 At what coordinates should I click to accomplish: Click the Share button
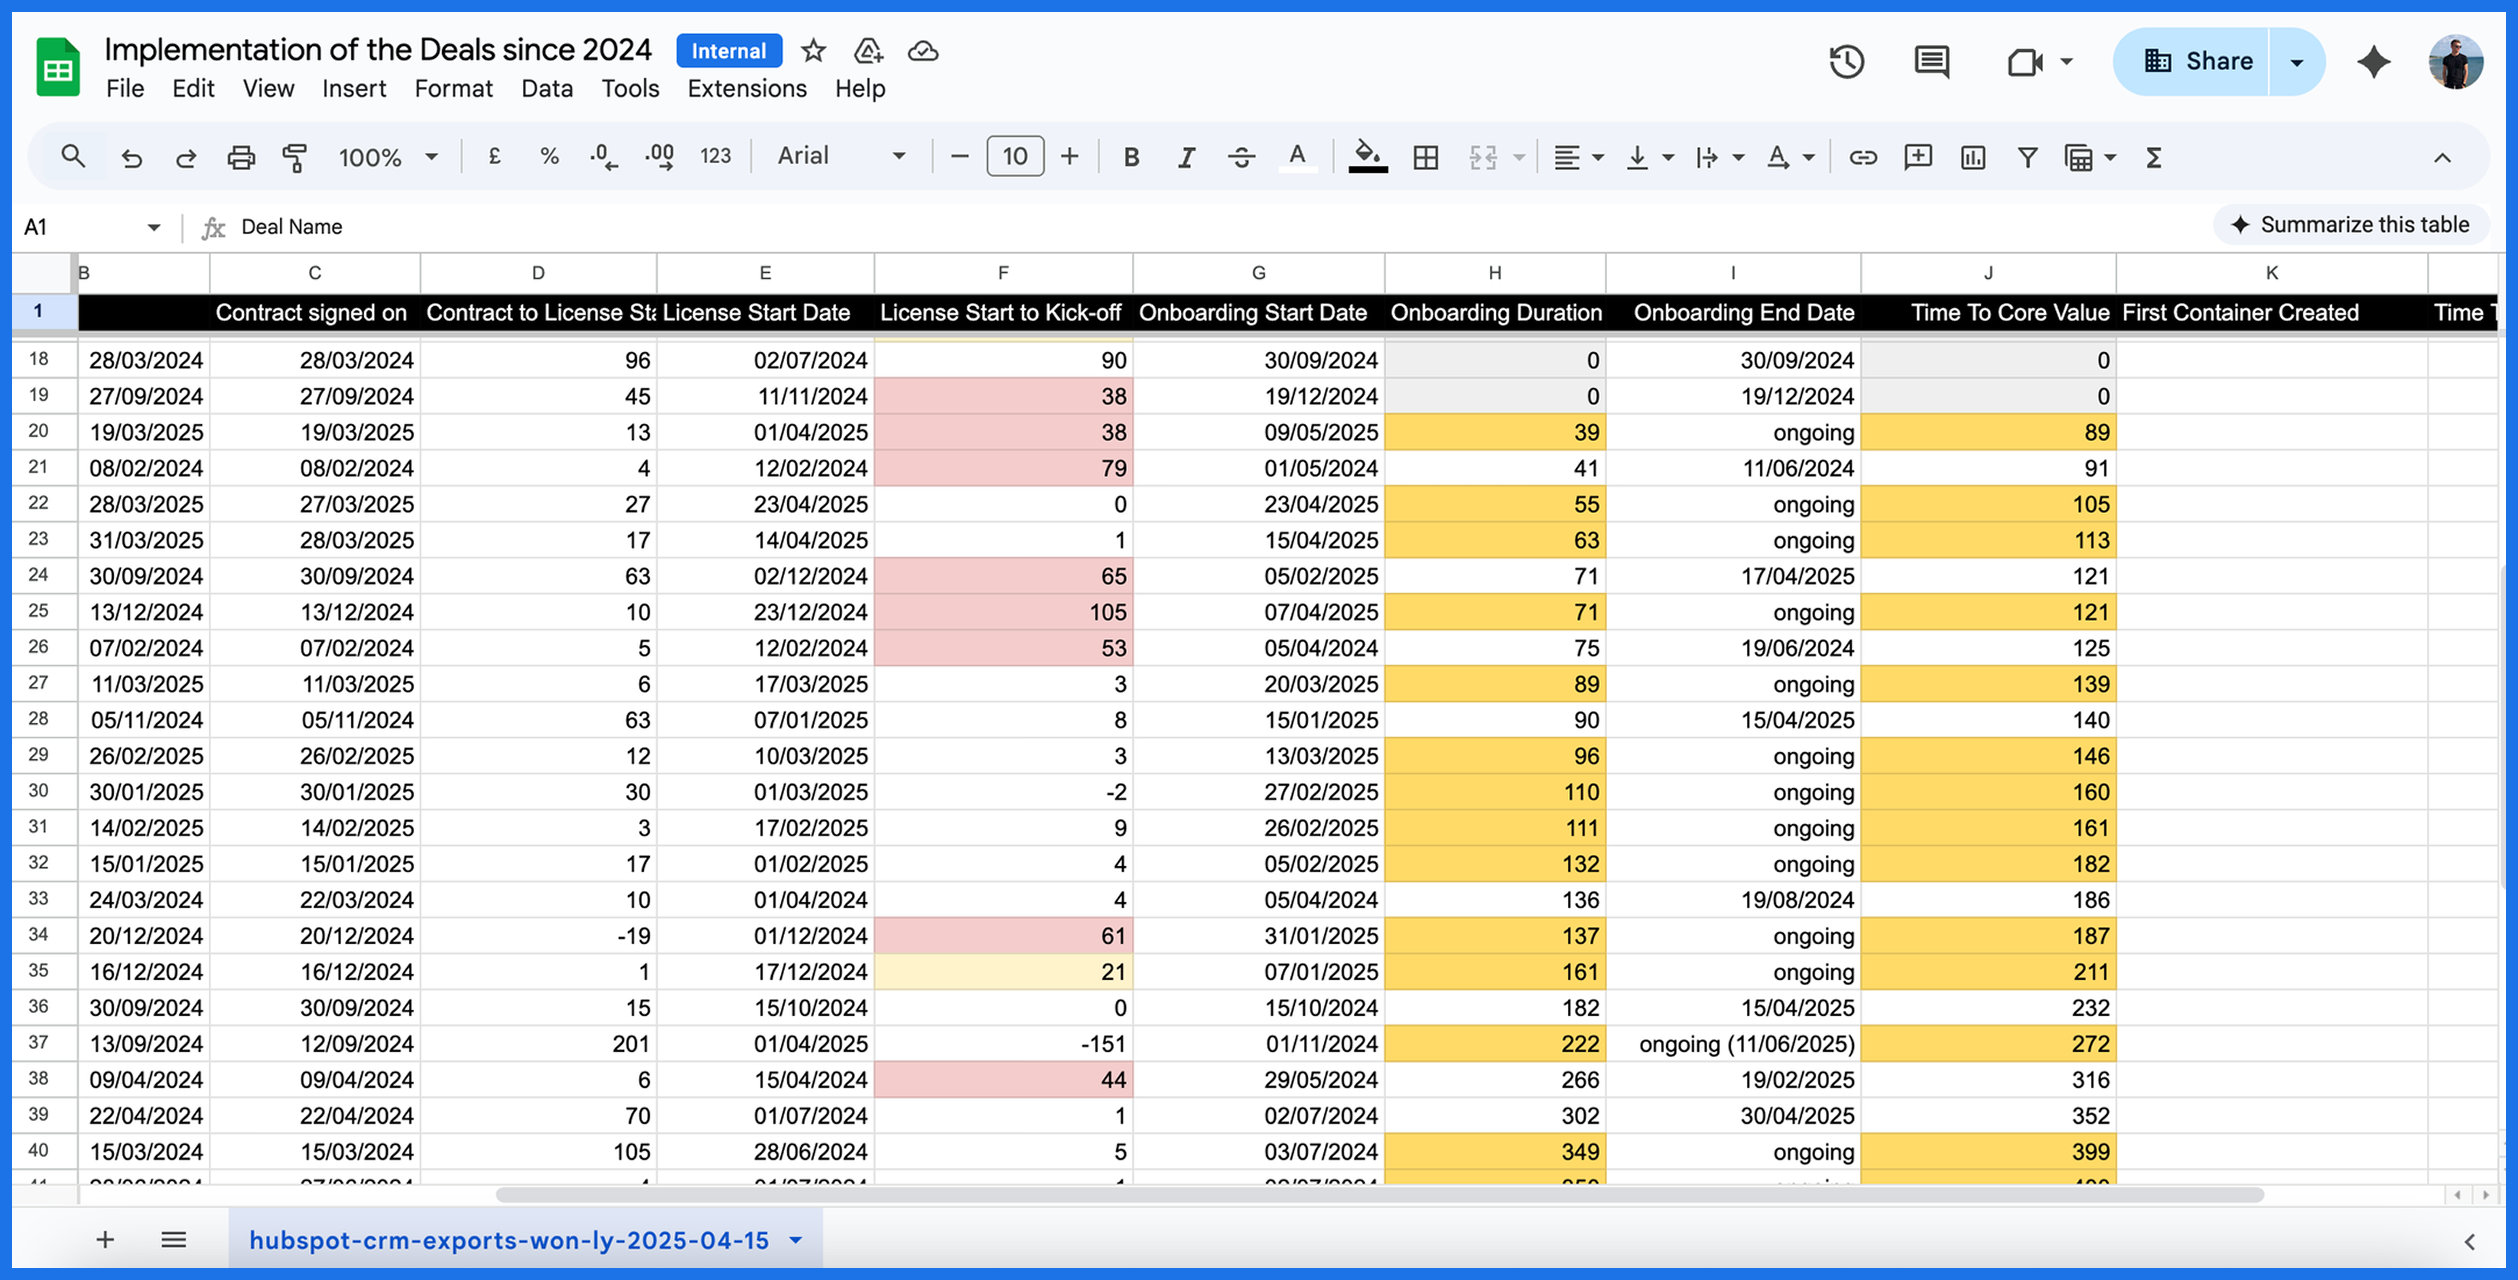(2197, 62)
